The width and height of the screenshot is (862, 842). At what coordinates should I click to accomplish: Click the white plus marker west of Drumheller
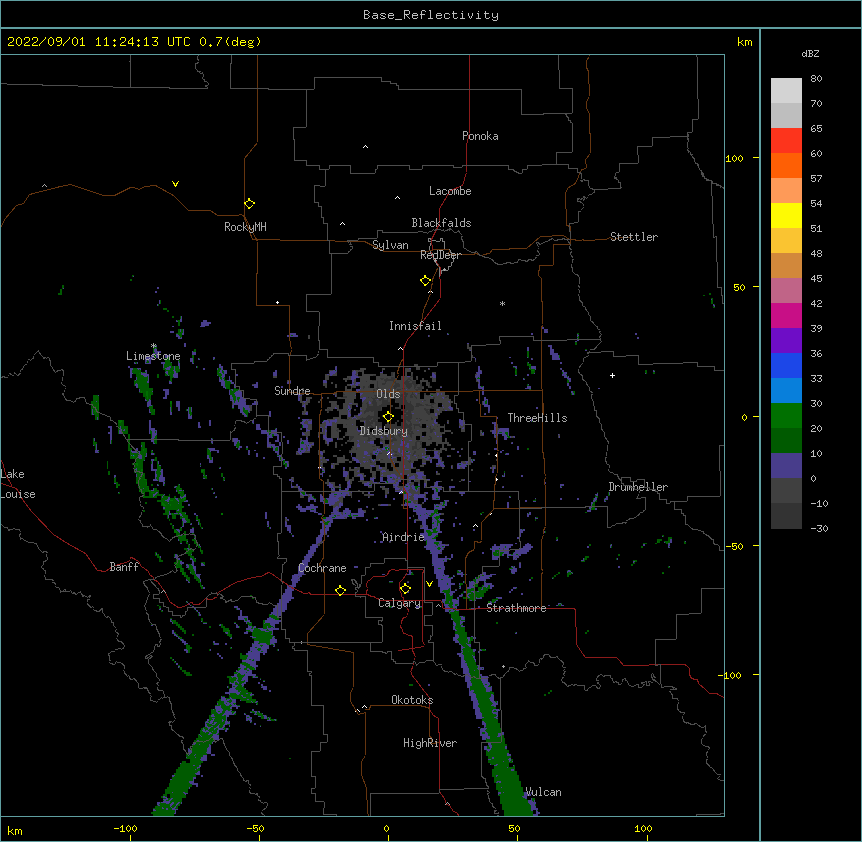612,375
